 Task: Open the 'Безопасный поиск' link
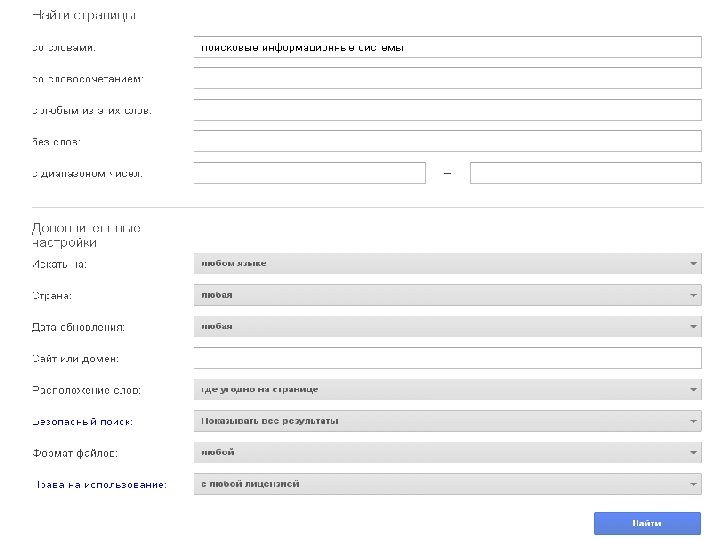[82, 422]
